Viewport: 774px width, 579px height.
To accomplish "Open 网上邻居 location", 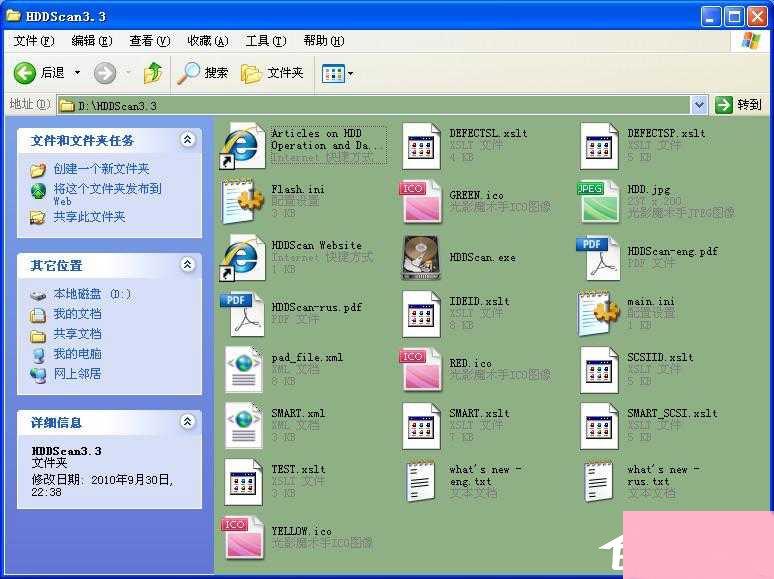I will click(77, 374).
